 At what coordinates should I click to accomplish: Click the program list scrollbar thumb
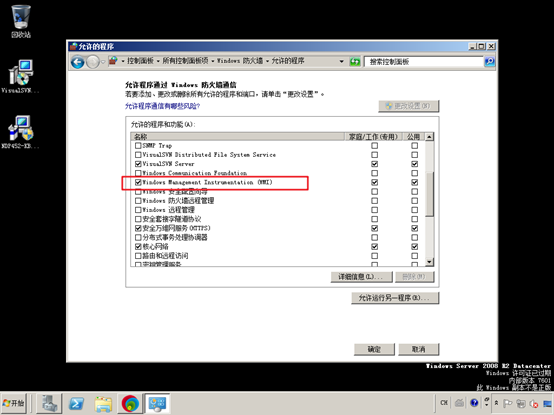[429, 194]
